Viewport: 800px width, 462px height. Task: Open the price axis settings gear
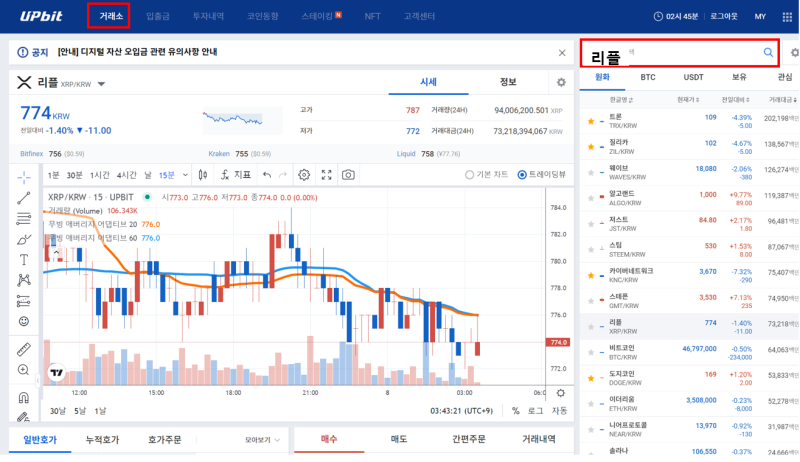point(561,393)
